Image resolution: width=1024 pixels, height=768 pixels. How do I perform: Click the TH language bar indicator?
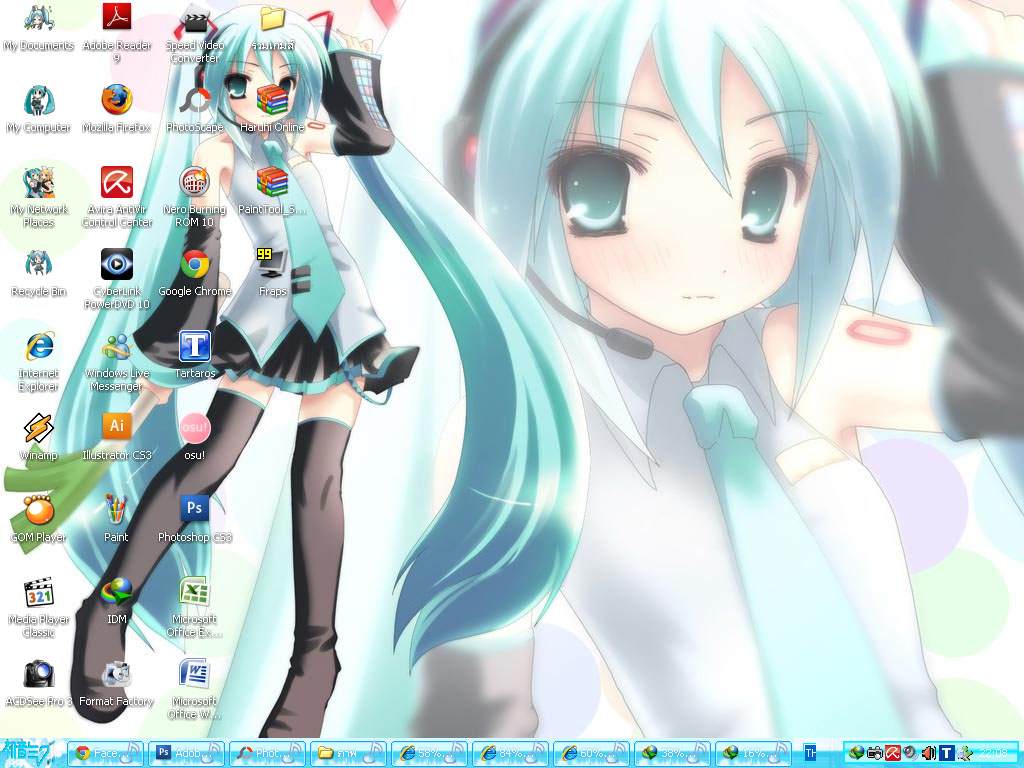810,753
